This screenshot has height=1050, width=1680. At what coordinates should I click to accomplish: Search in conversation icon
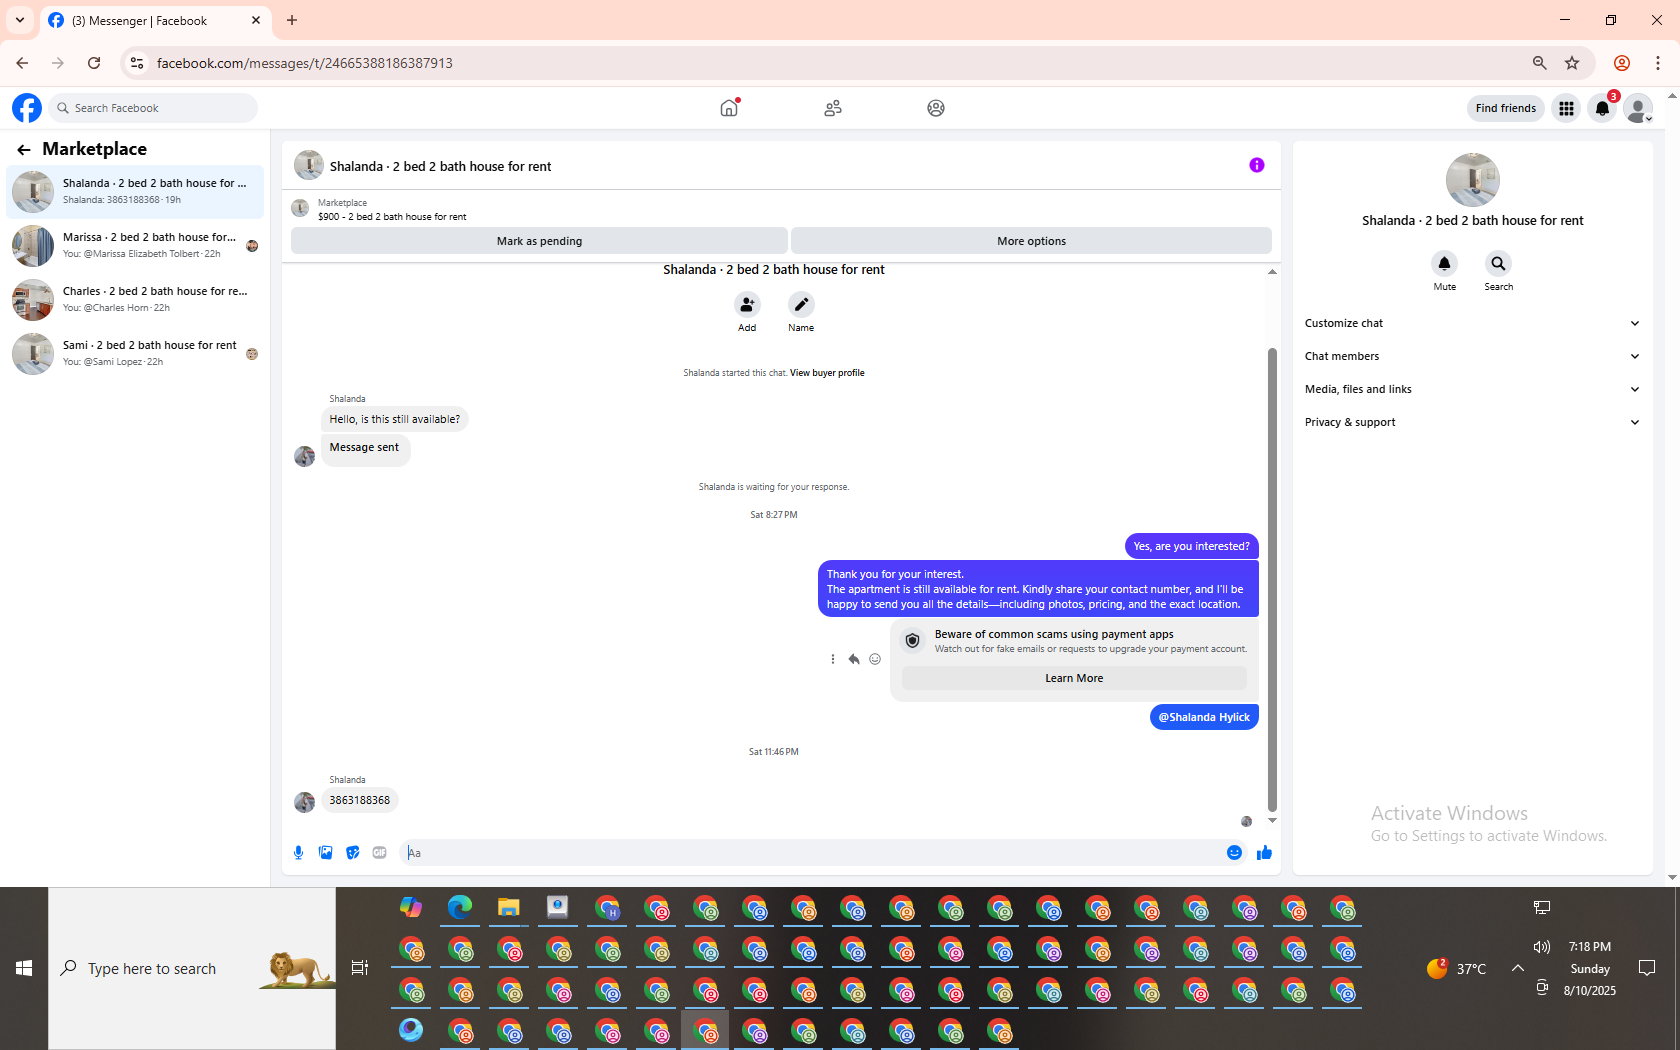click(x=1498, y=263)
